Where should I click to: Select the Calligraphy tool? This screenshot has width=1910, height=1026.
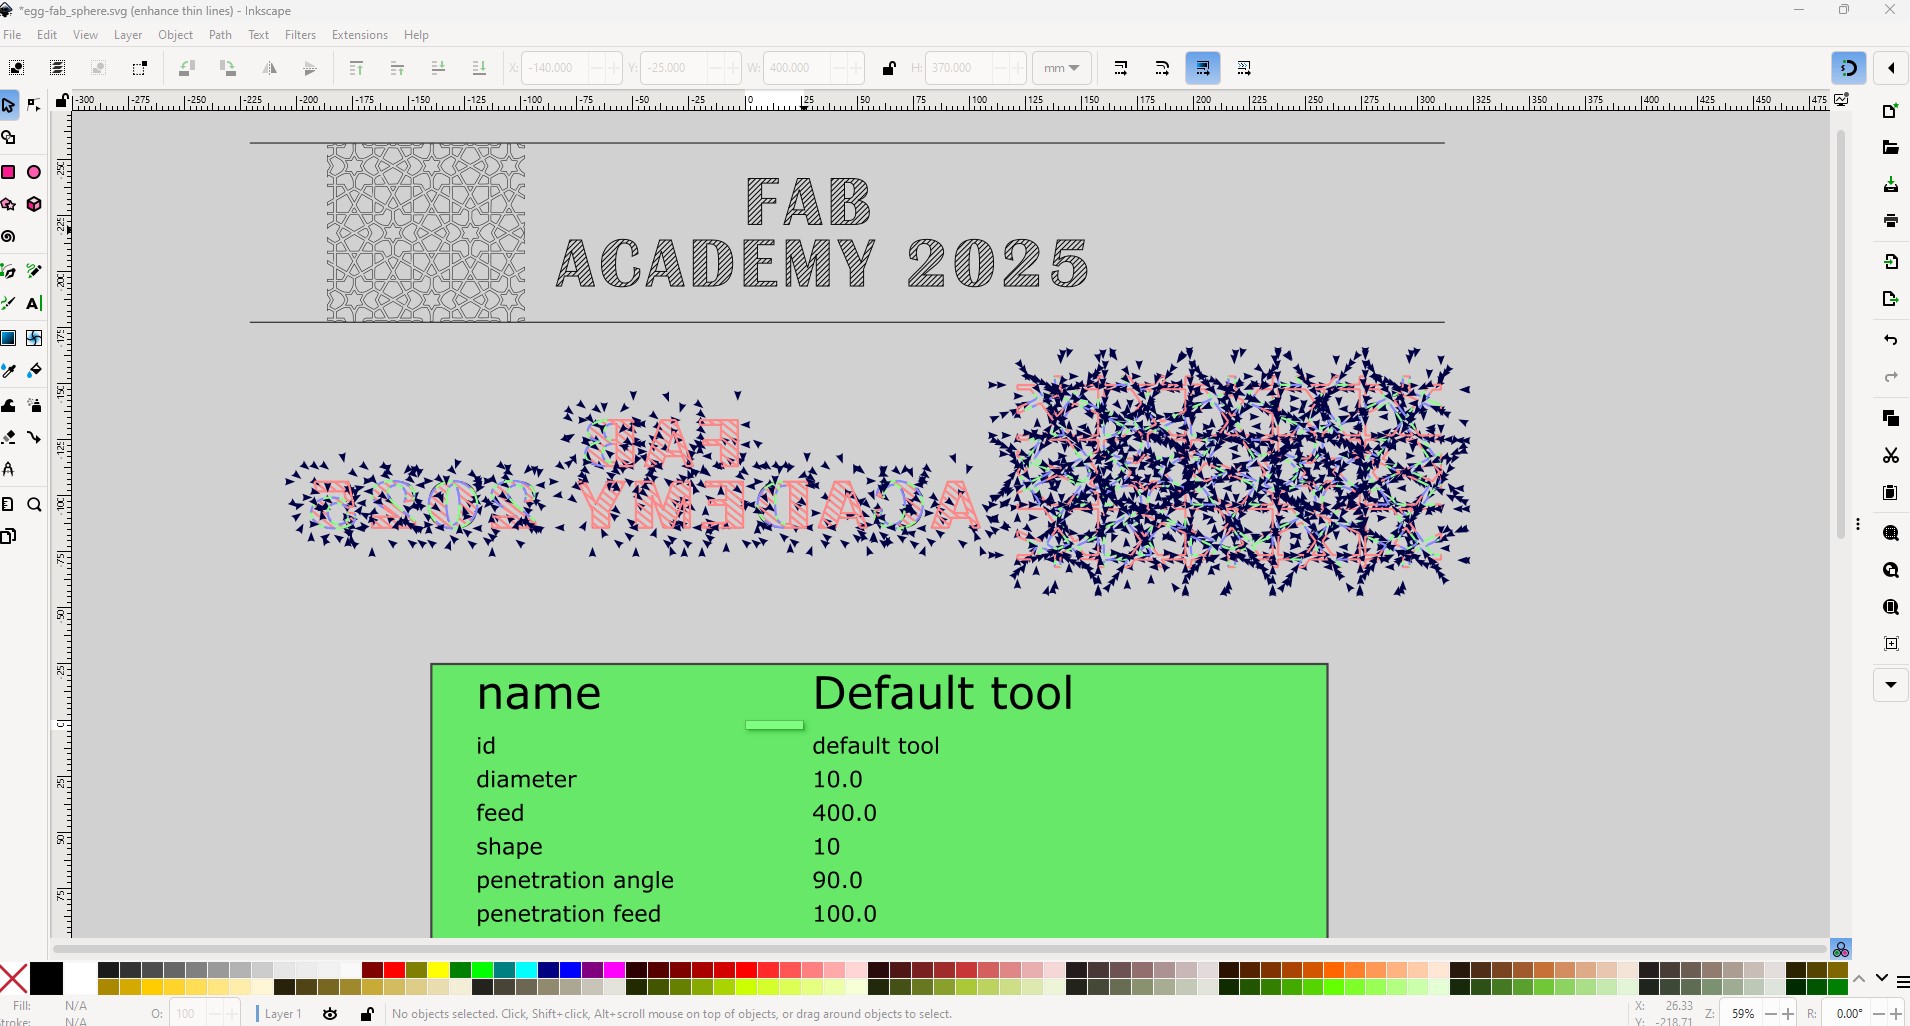9,303
